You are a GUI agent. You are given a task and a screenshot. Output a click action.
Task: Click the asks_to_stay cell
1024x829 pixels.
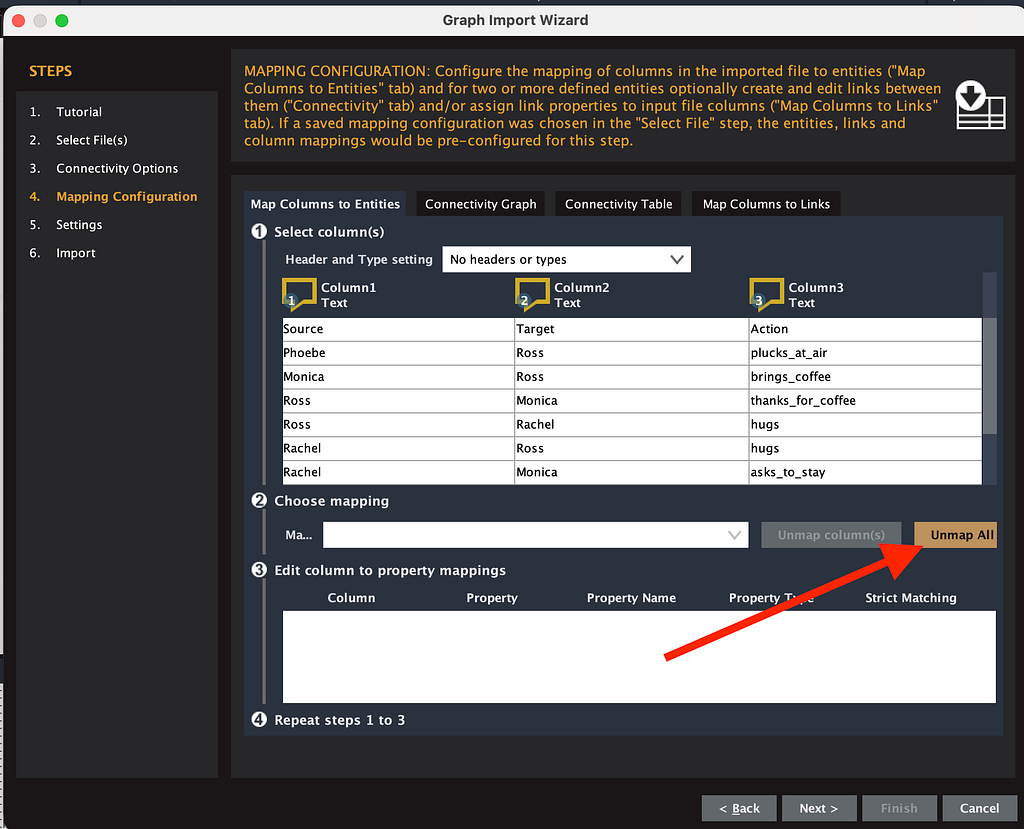(865, 472)
